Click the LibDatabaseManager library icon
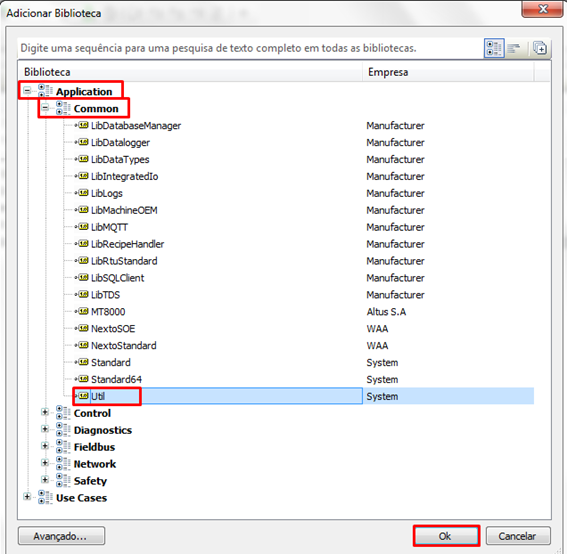The height and width of the screenshot is (554, 567). pos(82,125)
